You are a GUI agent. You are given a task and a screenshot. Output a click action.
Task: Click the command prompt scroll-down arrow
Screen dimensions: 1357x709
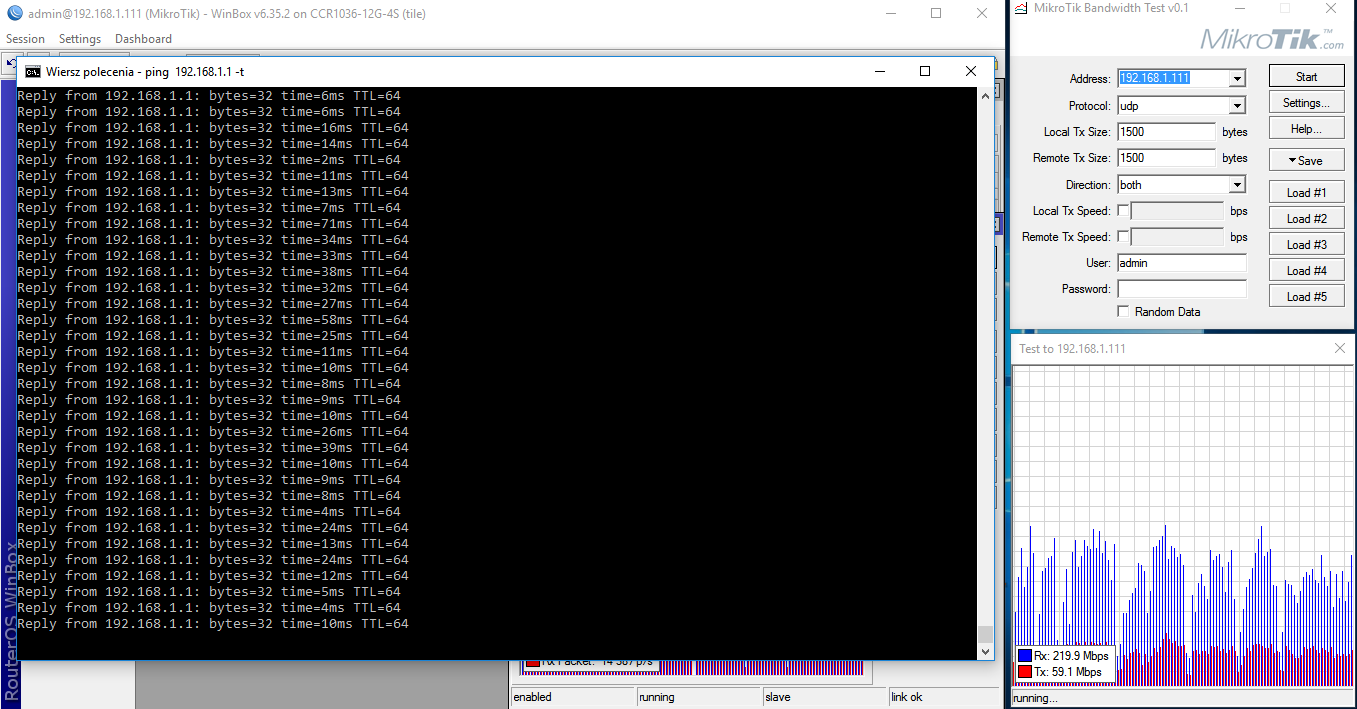[985, 651]
